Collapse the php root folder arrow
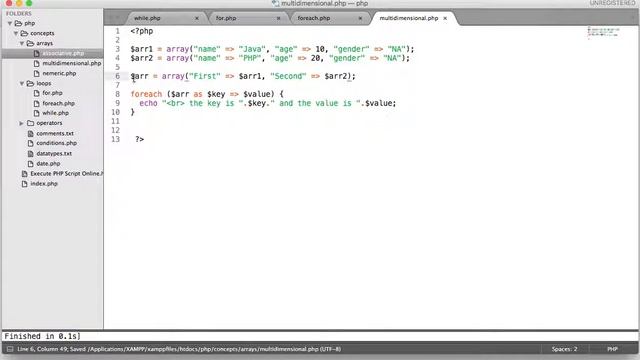 pos(10,24)
